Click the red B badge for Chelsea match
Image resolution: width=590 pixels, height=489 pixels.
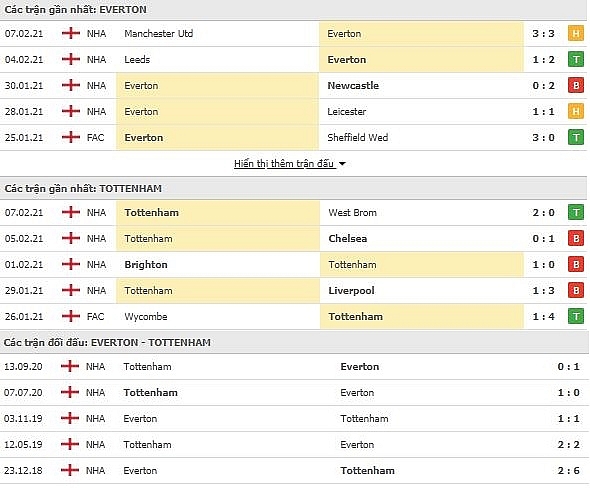click(x=575, y=238)
